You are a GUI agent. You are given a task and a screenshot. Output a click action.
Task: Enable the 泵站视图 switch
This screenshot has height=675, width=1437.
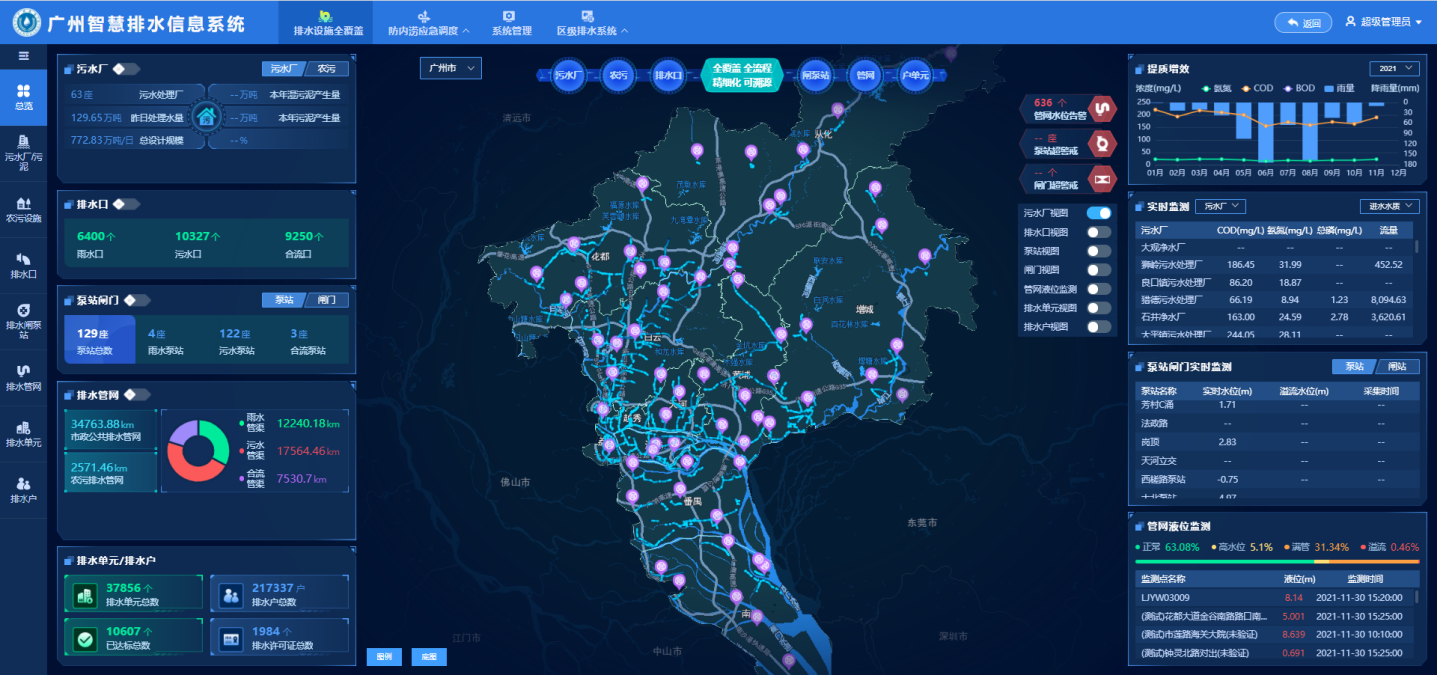pos(1098,251)
